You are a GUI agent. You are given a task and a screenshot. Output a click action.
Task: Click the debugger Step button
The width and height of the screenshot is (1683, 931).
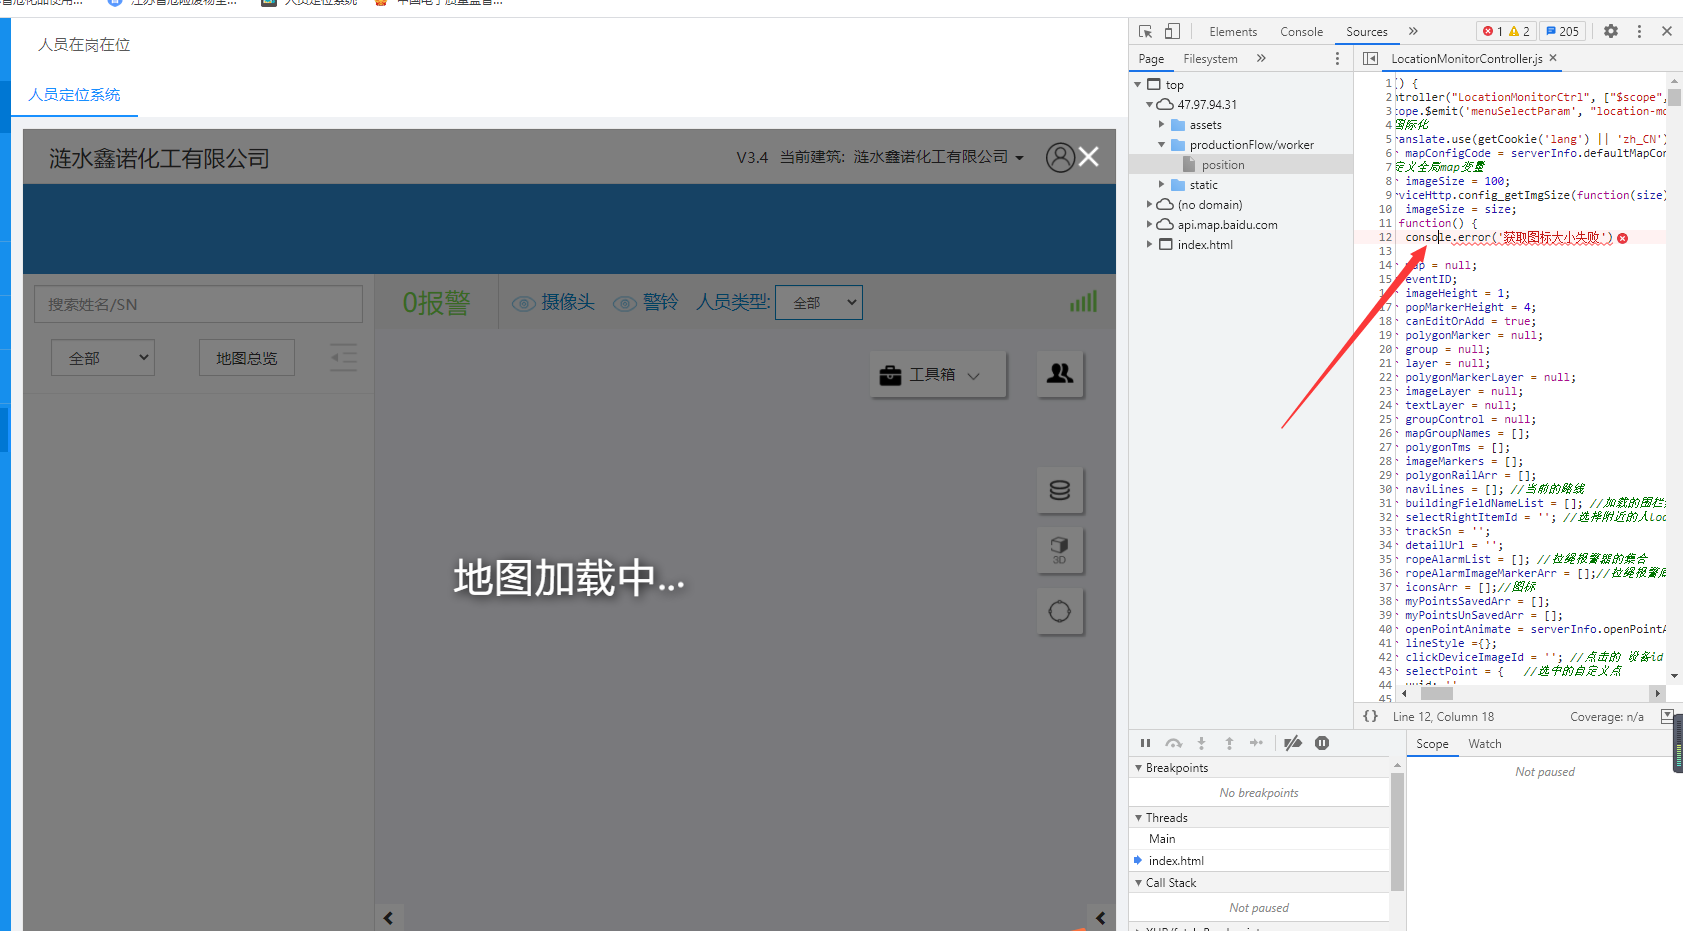[1257, 743]
